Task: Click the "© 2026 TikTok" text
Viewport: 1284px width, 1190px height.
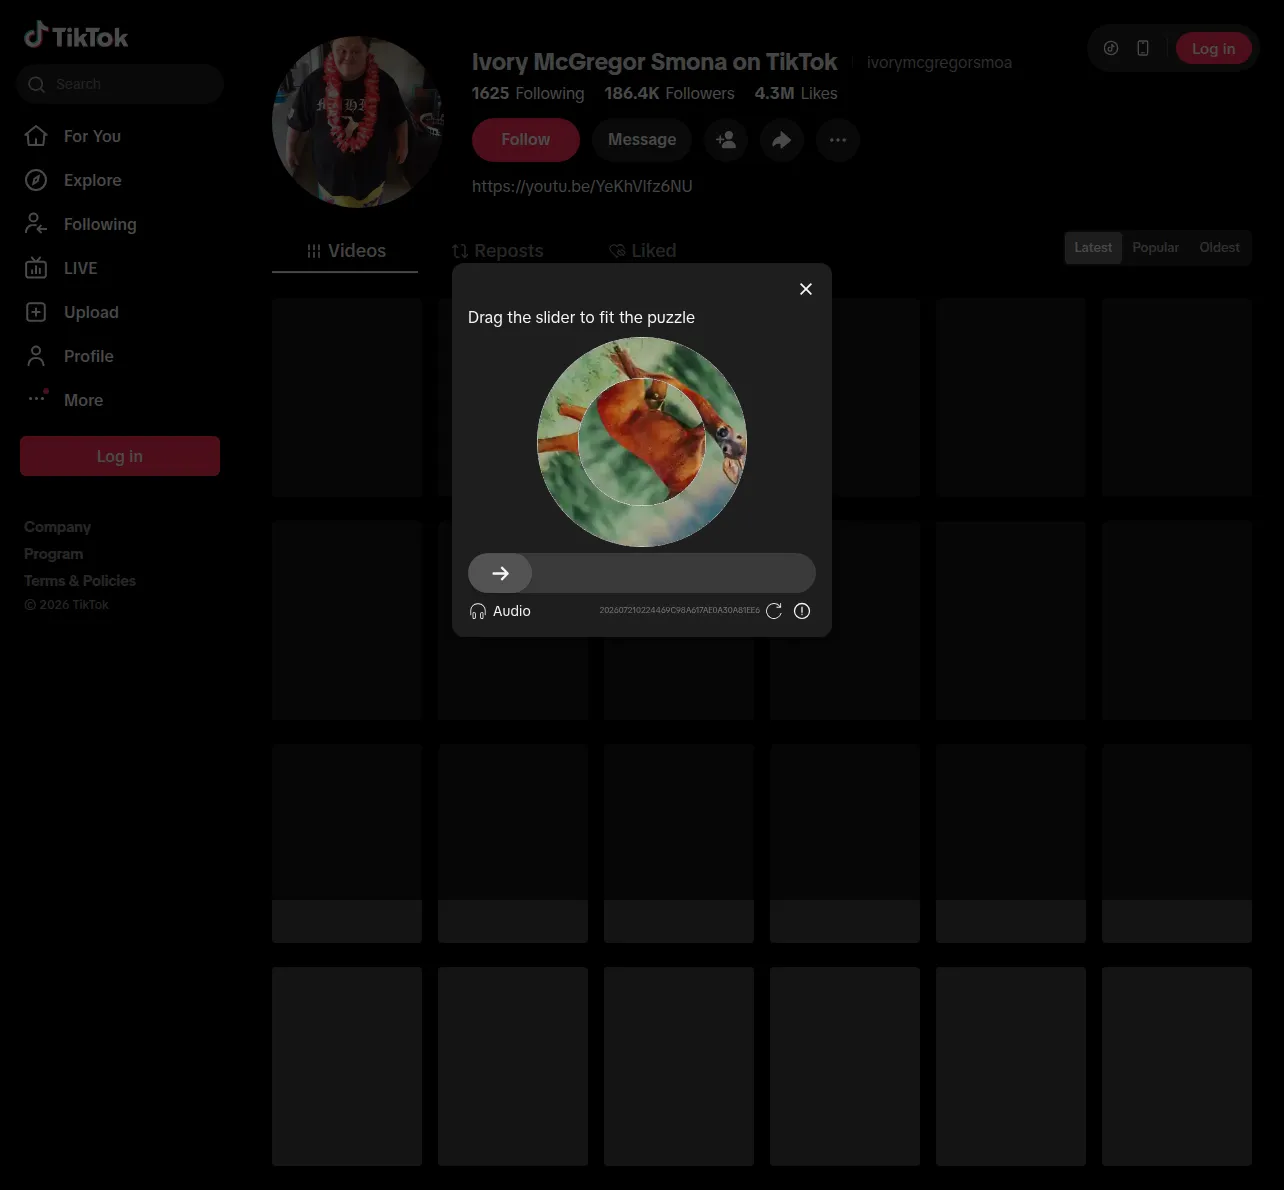Action: (x=66, y=605)
